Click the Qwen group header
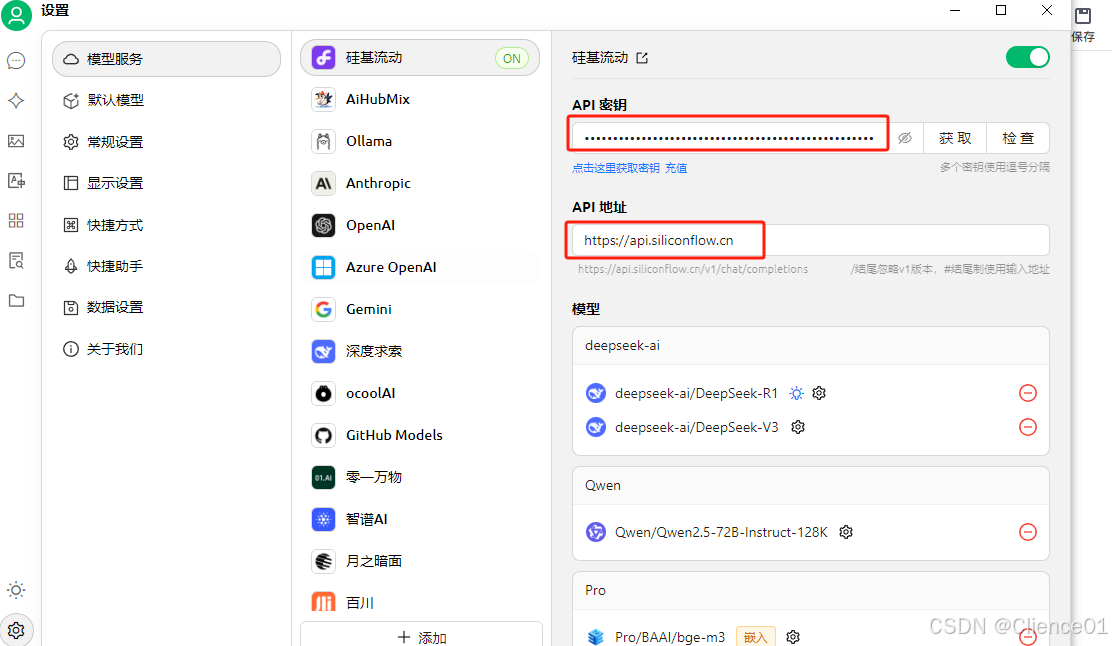1112x646 pixels. click(811, 486)
